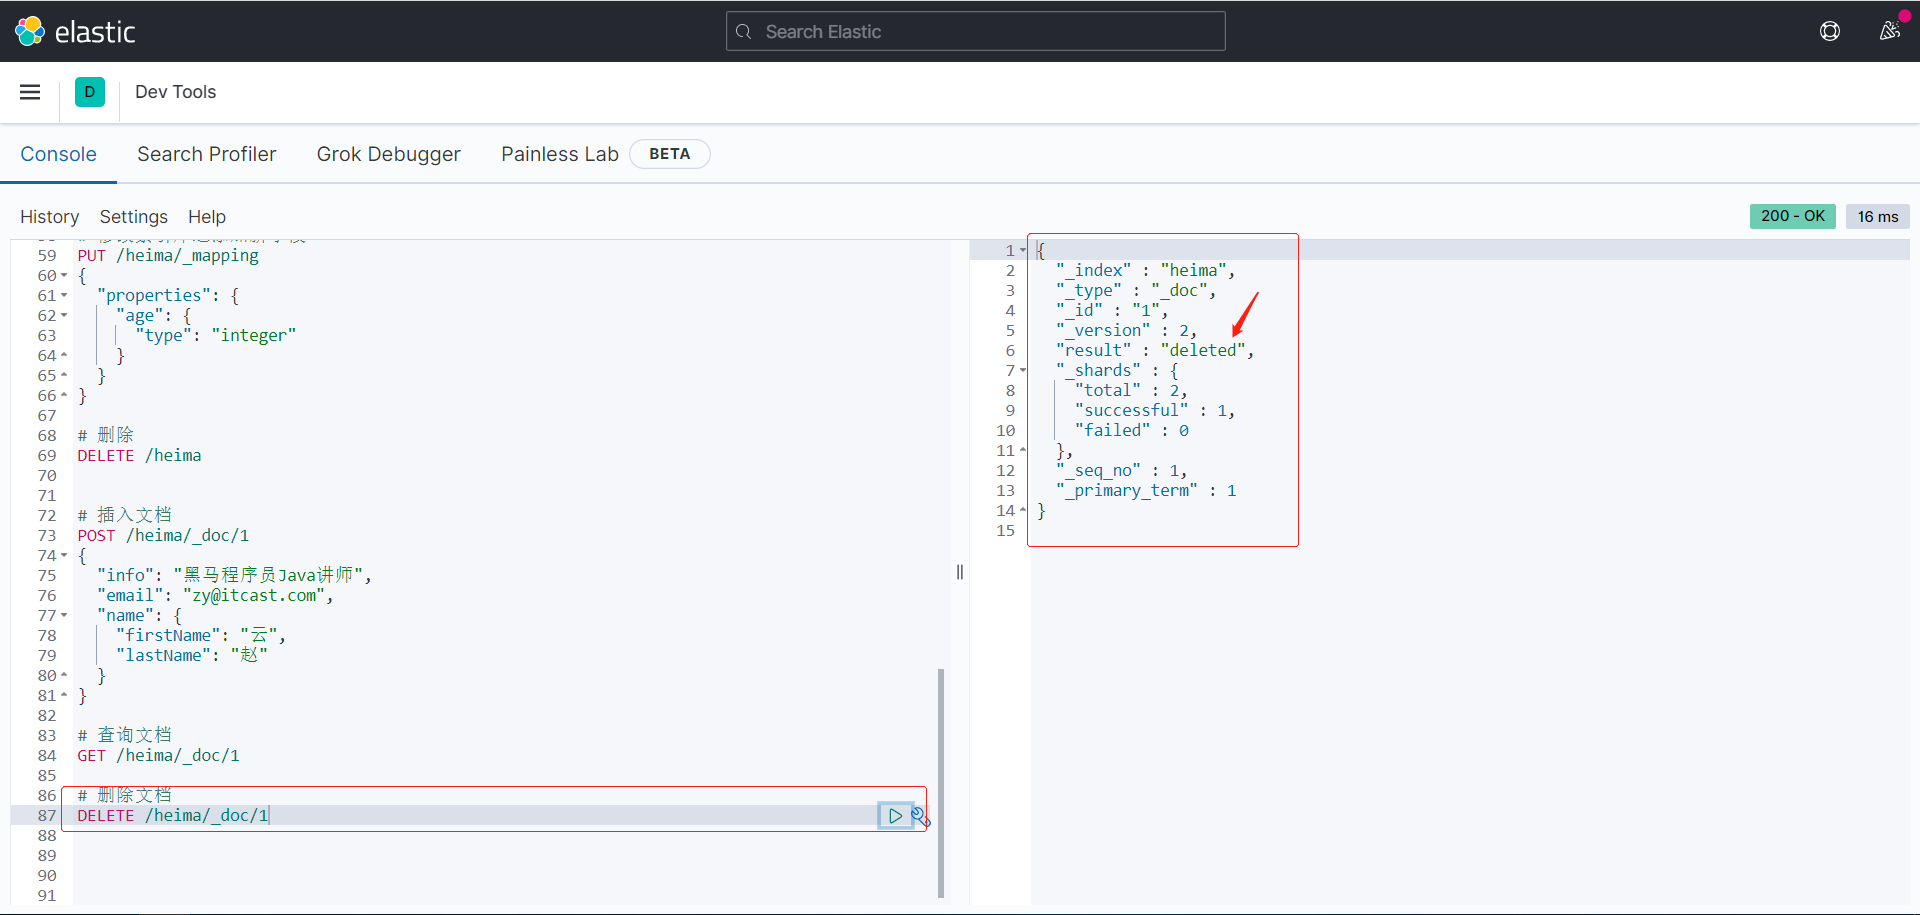Click the "_primary_term" : 1 response line
Viewport: 1920px width, 915px height.
coord(1146,491)
